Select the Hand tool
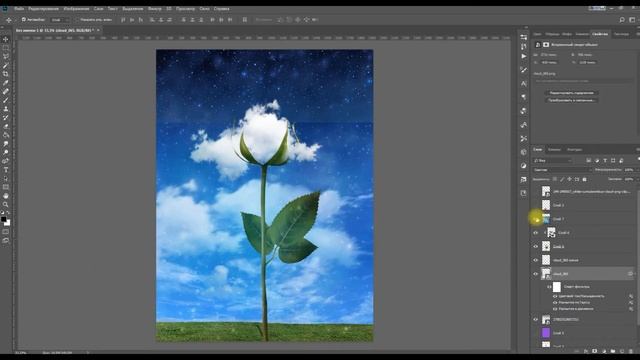Image resolution: width=640 pixels, height=360 pixels. (x=6, y=196)
